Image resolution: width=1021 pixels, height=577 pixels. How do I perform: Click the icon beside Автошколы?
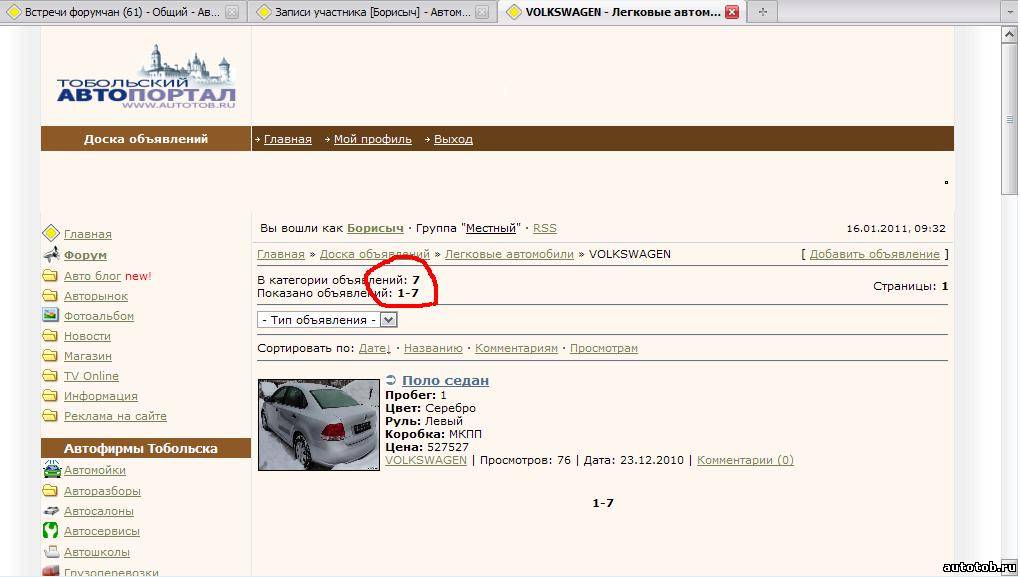51,552
